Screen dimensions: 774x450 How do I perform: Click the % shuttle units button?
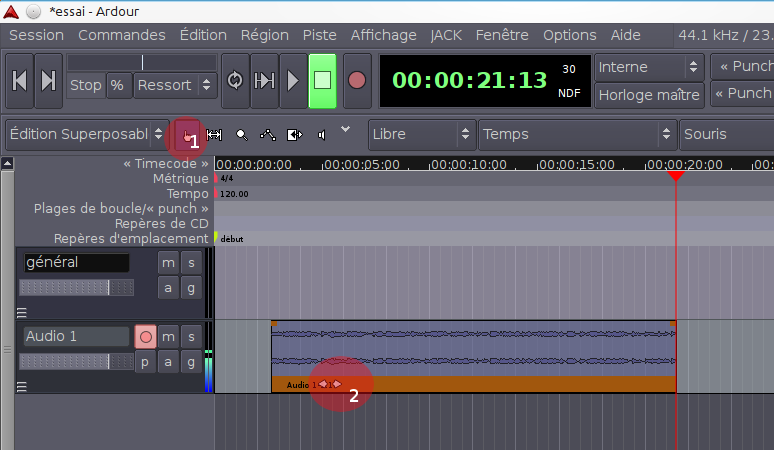pyautogui.click(x=117, y=85)
